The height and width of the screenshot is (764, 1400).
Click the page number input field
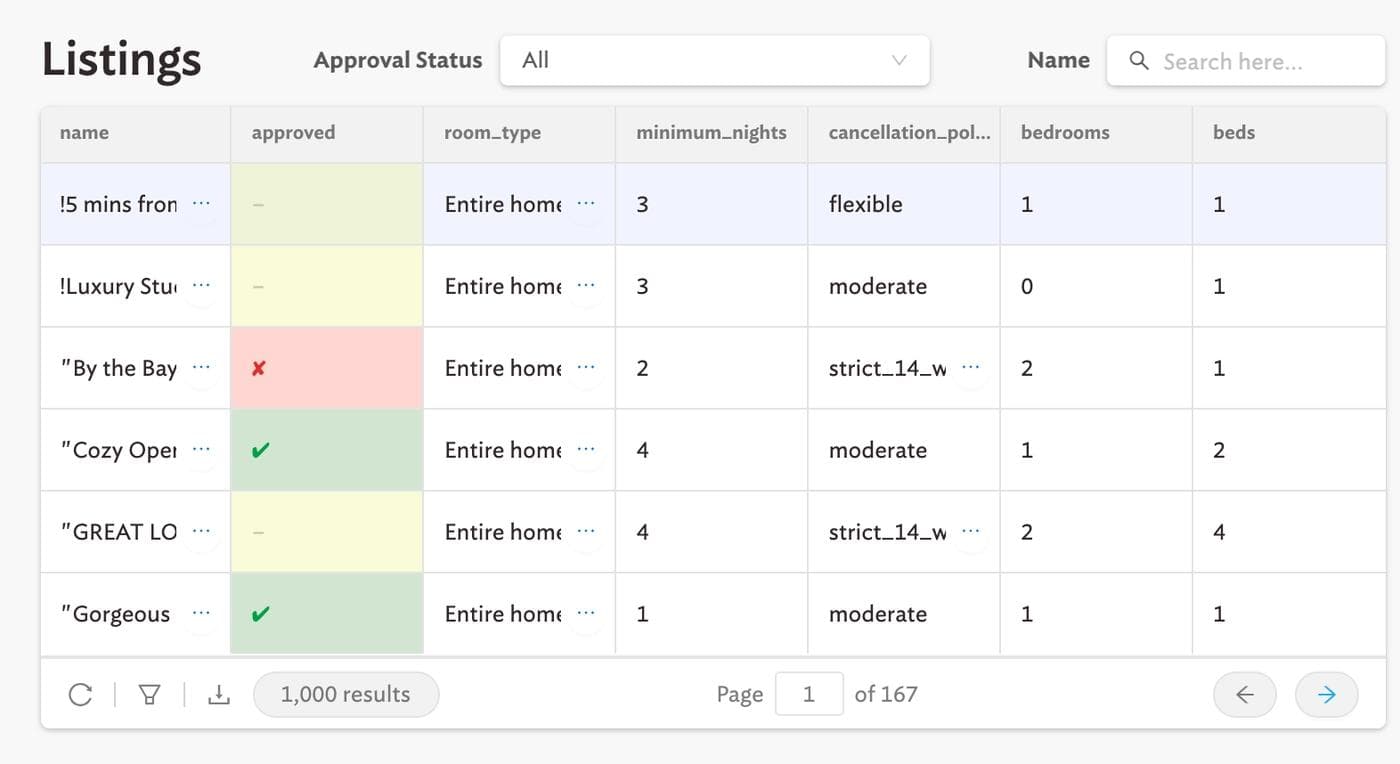pyautogui.click(x=808, y=694)
